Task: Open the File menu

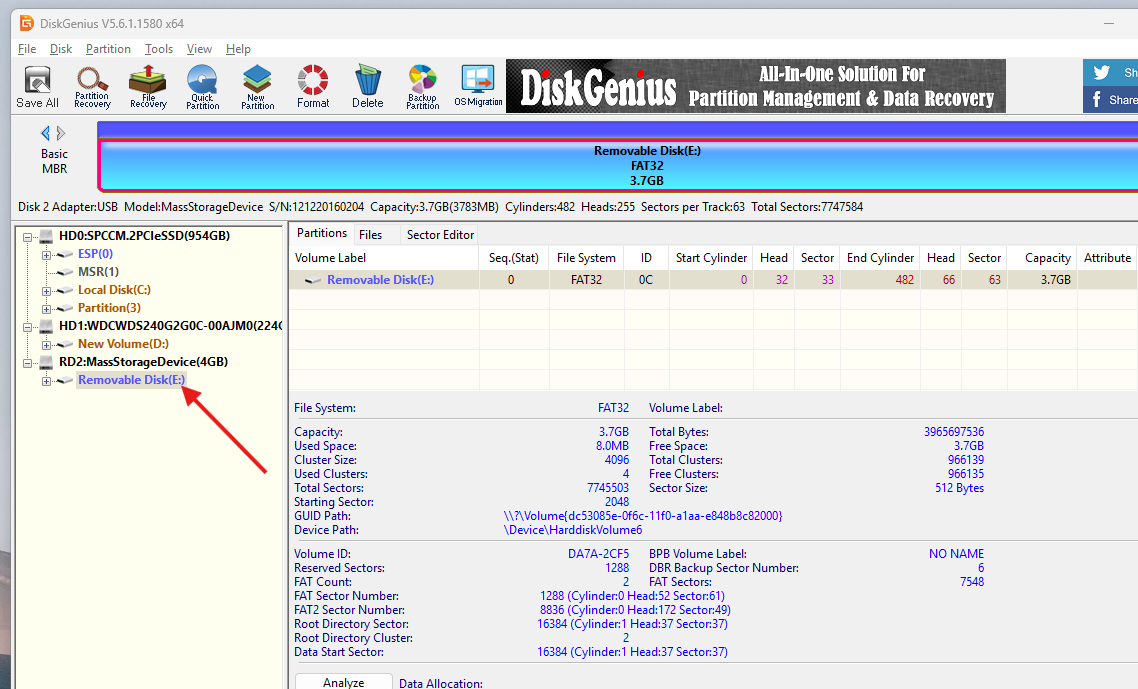Action: pos(27,49)
